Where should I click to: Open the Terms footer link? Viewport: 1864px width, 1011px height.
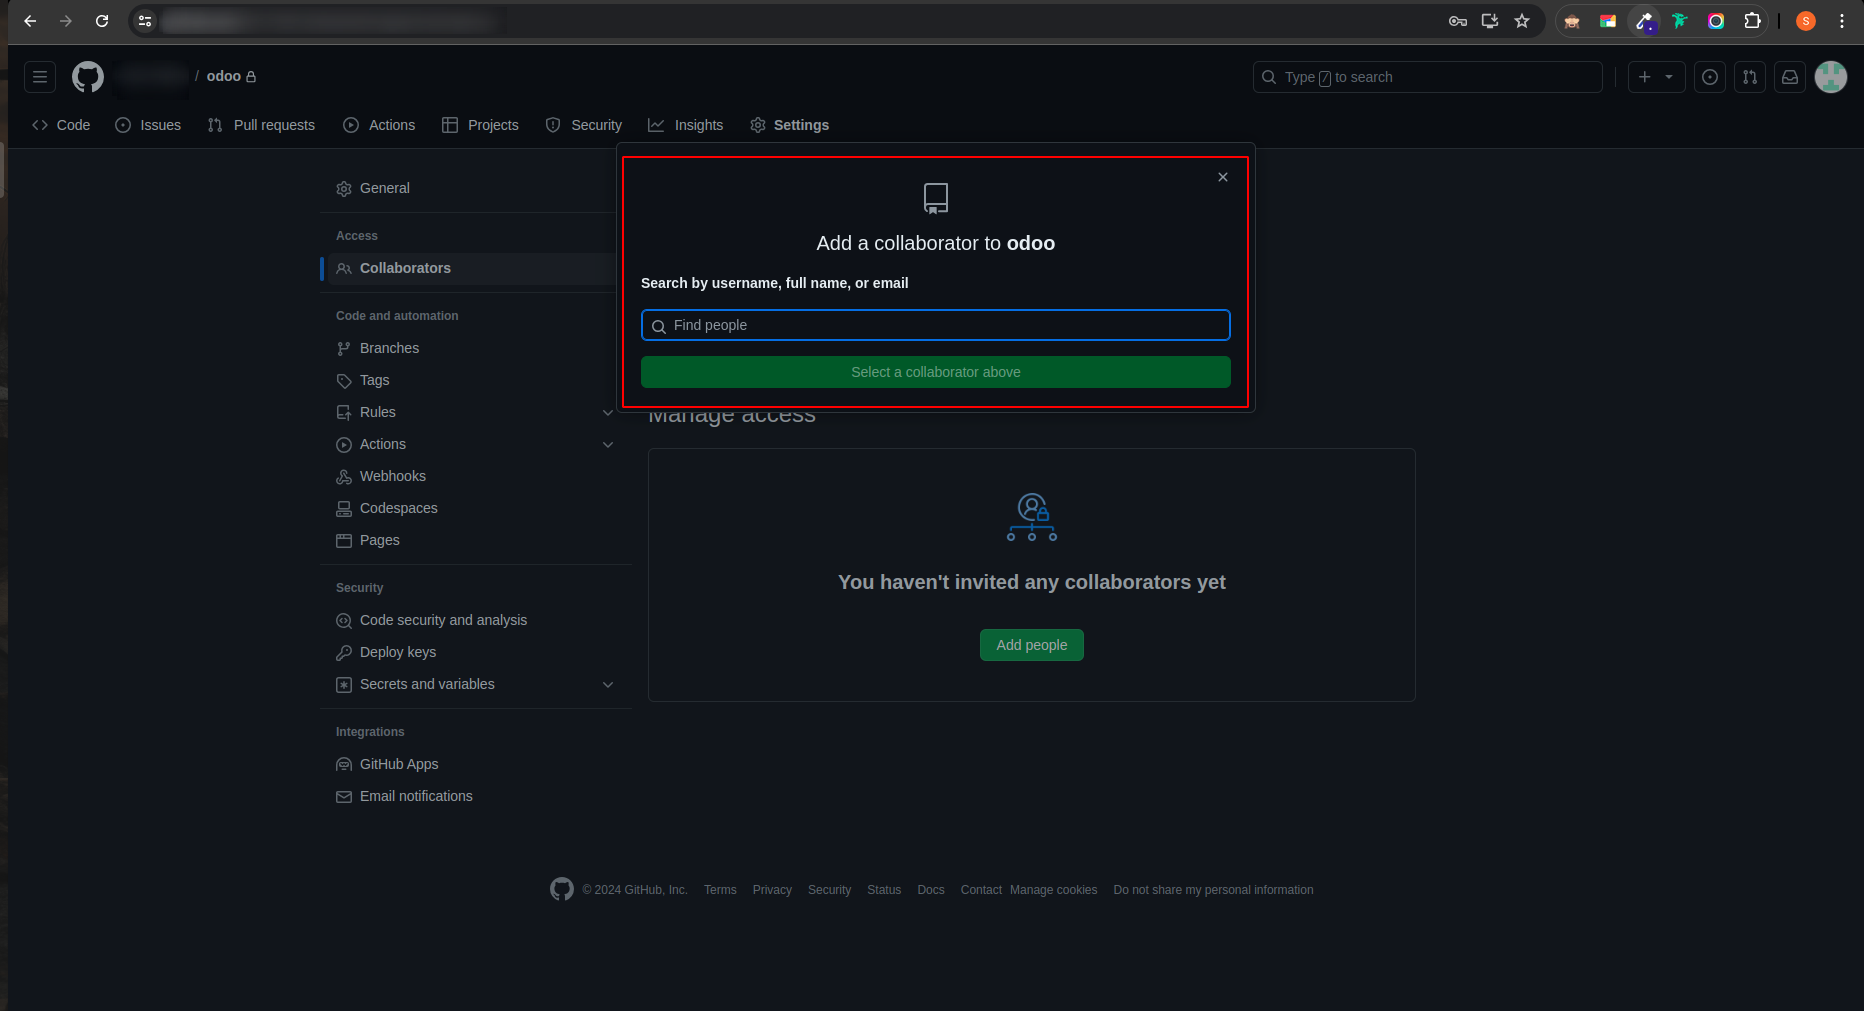click(720, 890)
